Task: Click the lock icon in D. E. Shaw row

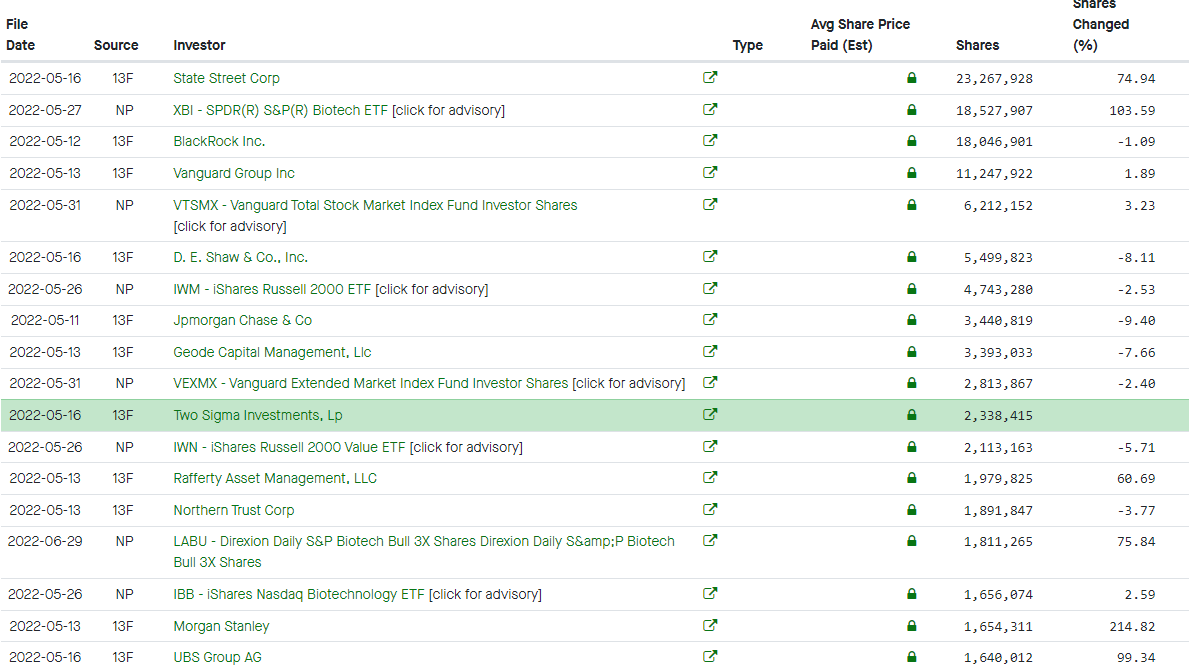Action: click(x=911, y=257)
